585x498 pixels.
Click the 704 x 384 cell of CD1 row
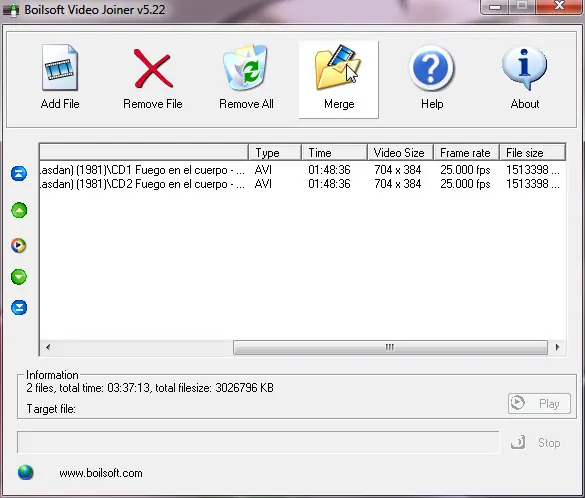click(x=398, y=170)
